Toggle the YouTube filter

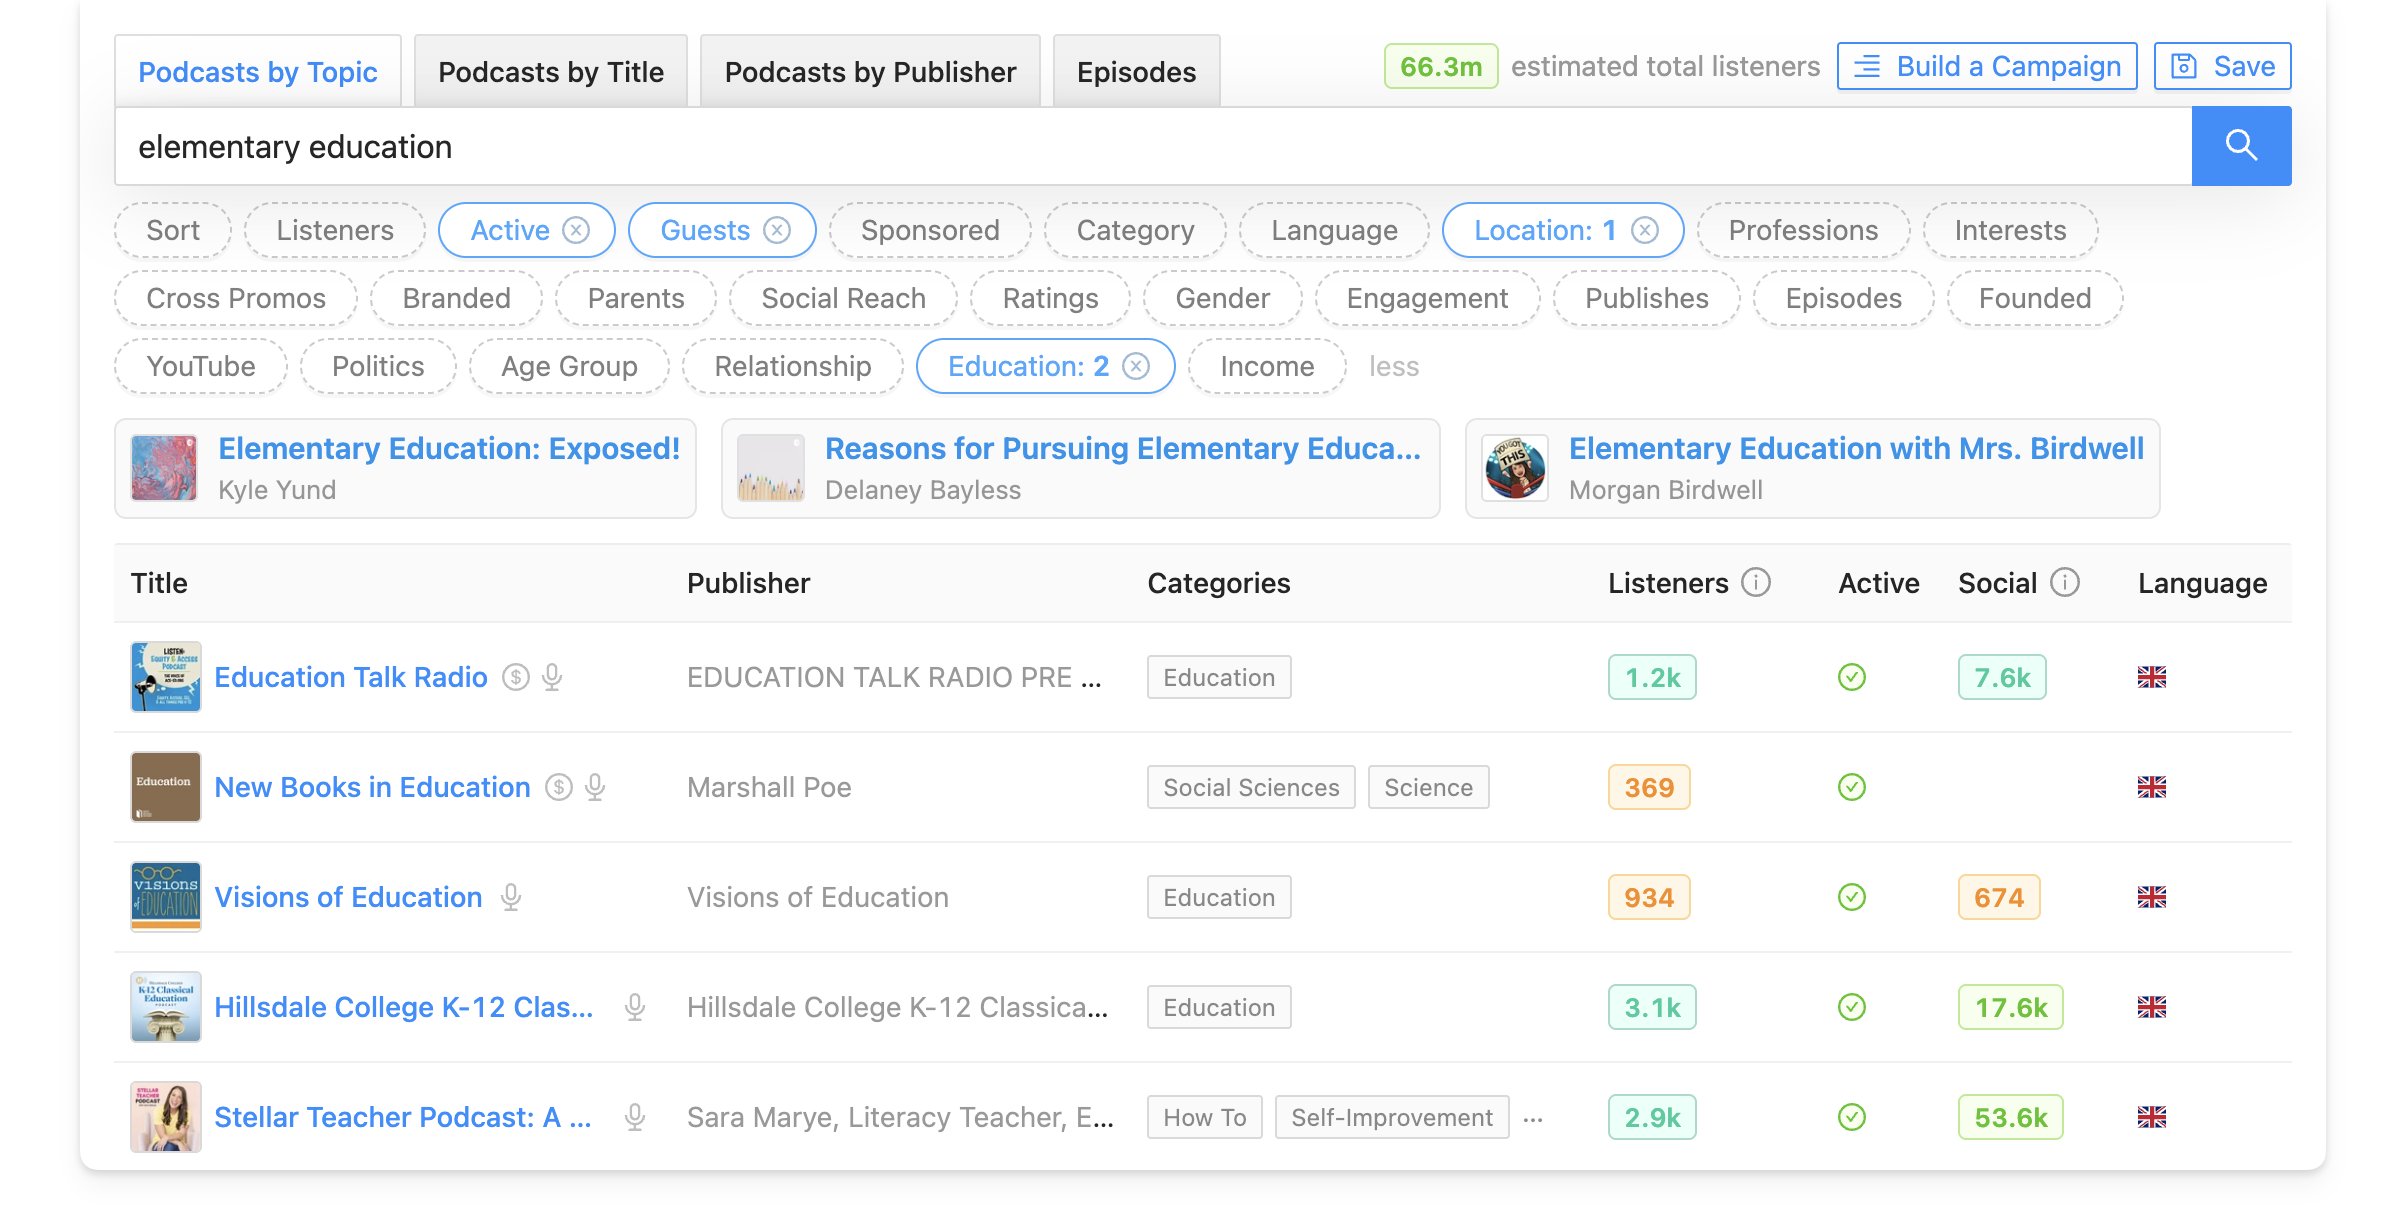[x=200, y=366]
